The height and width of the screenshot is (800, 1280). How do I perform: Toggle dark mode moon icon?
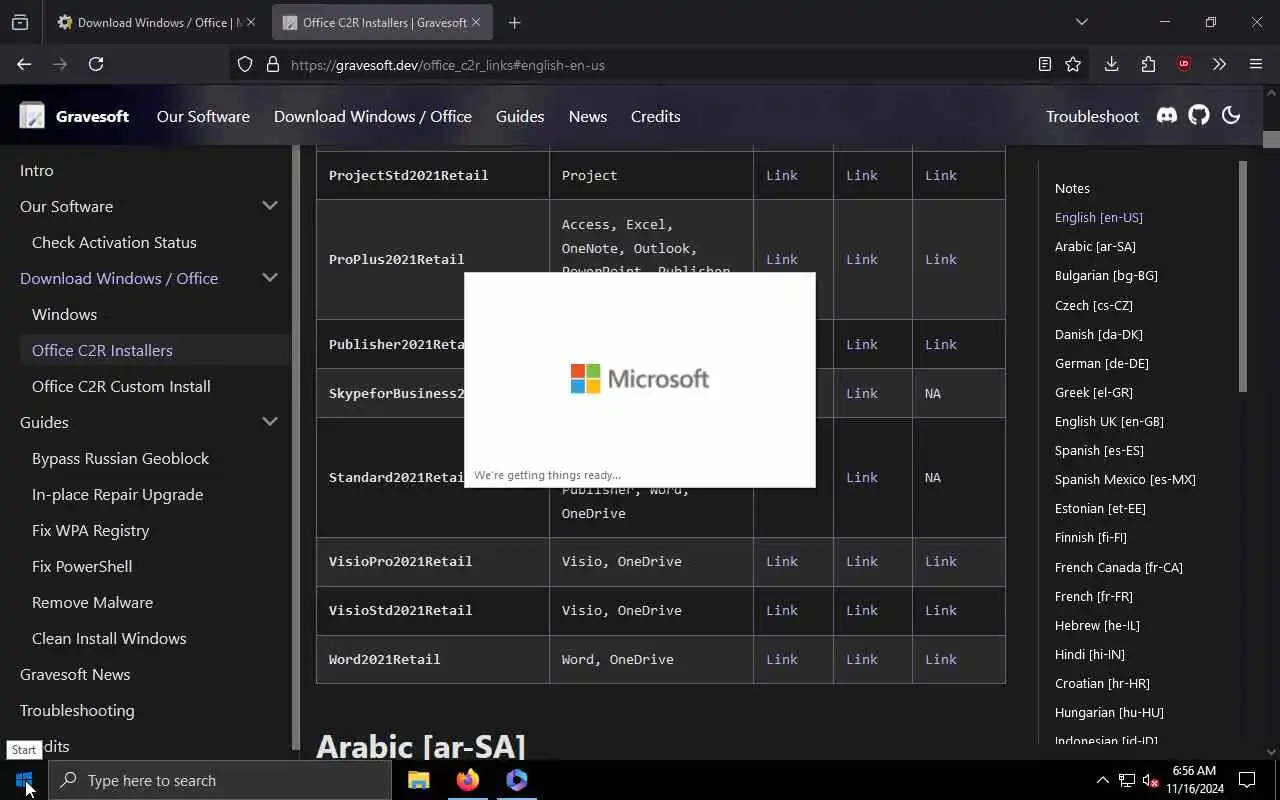tap(1231, 116)
